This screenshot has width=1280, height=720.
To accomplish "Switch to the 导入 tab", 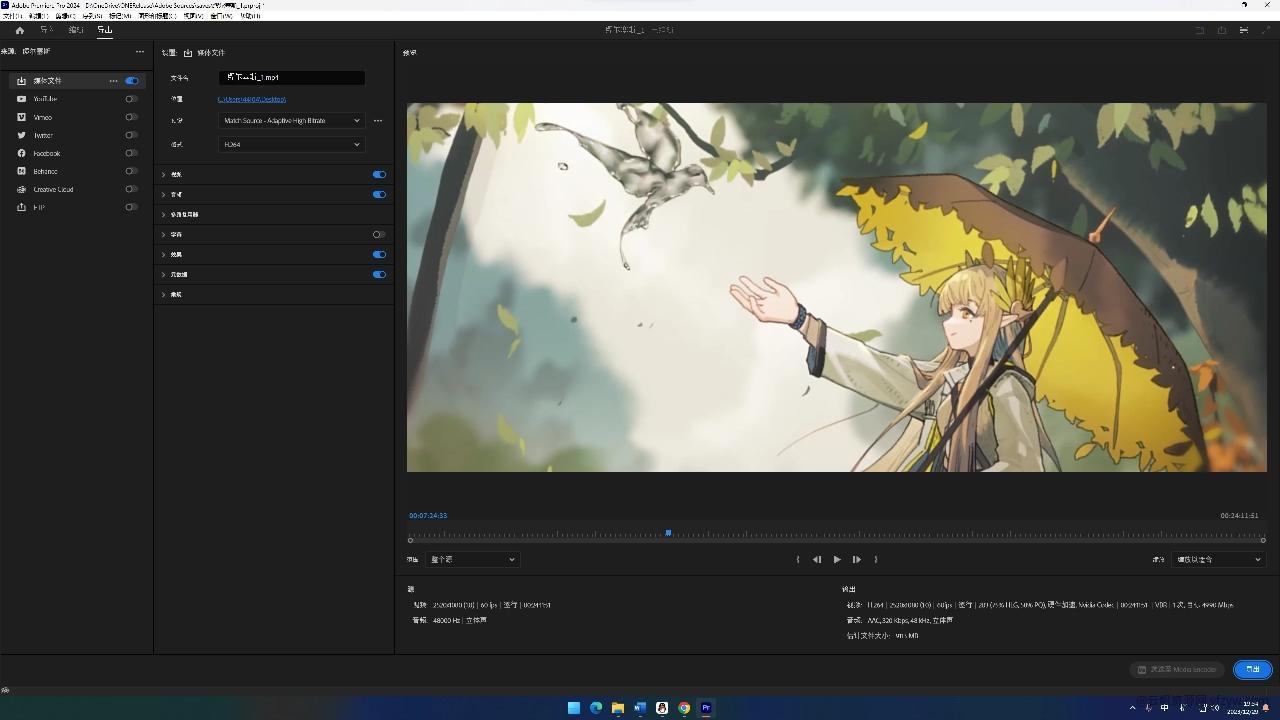I will pyautogui.click(x=47, y=31).
